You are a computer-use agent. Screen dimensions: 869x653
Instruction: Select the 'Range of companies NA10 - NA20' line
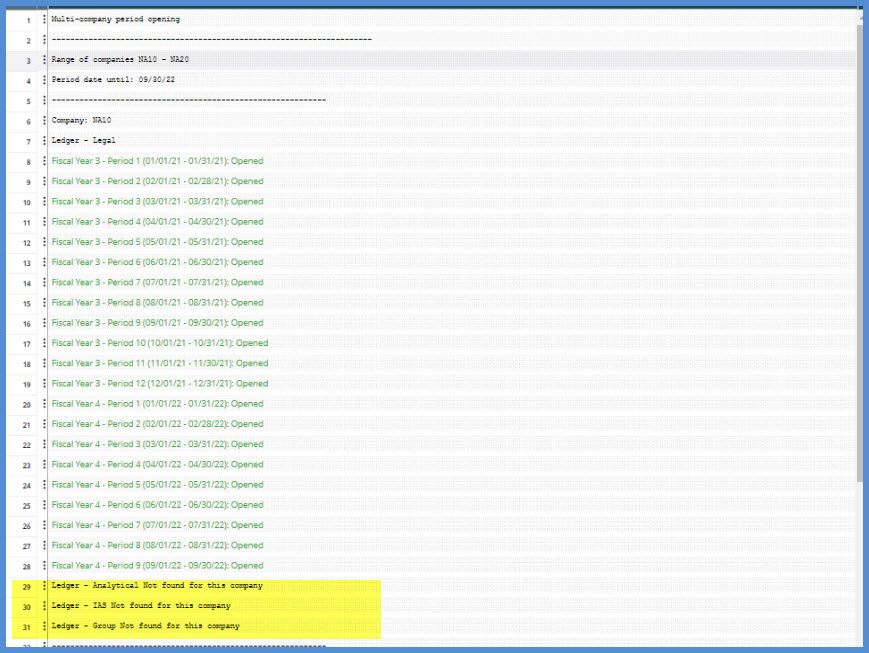tap(120, 60)
